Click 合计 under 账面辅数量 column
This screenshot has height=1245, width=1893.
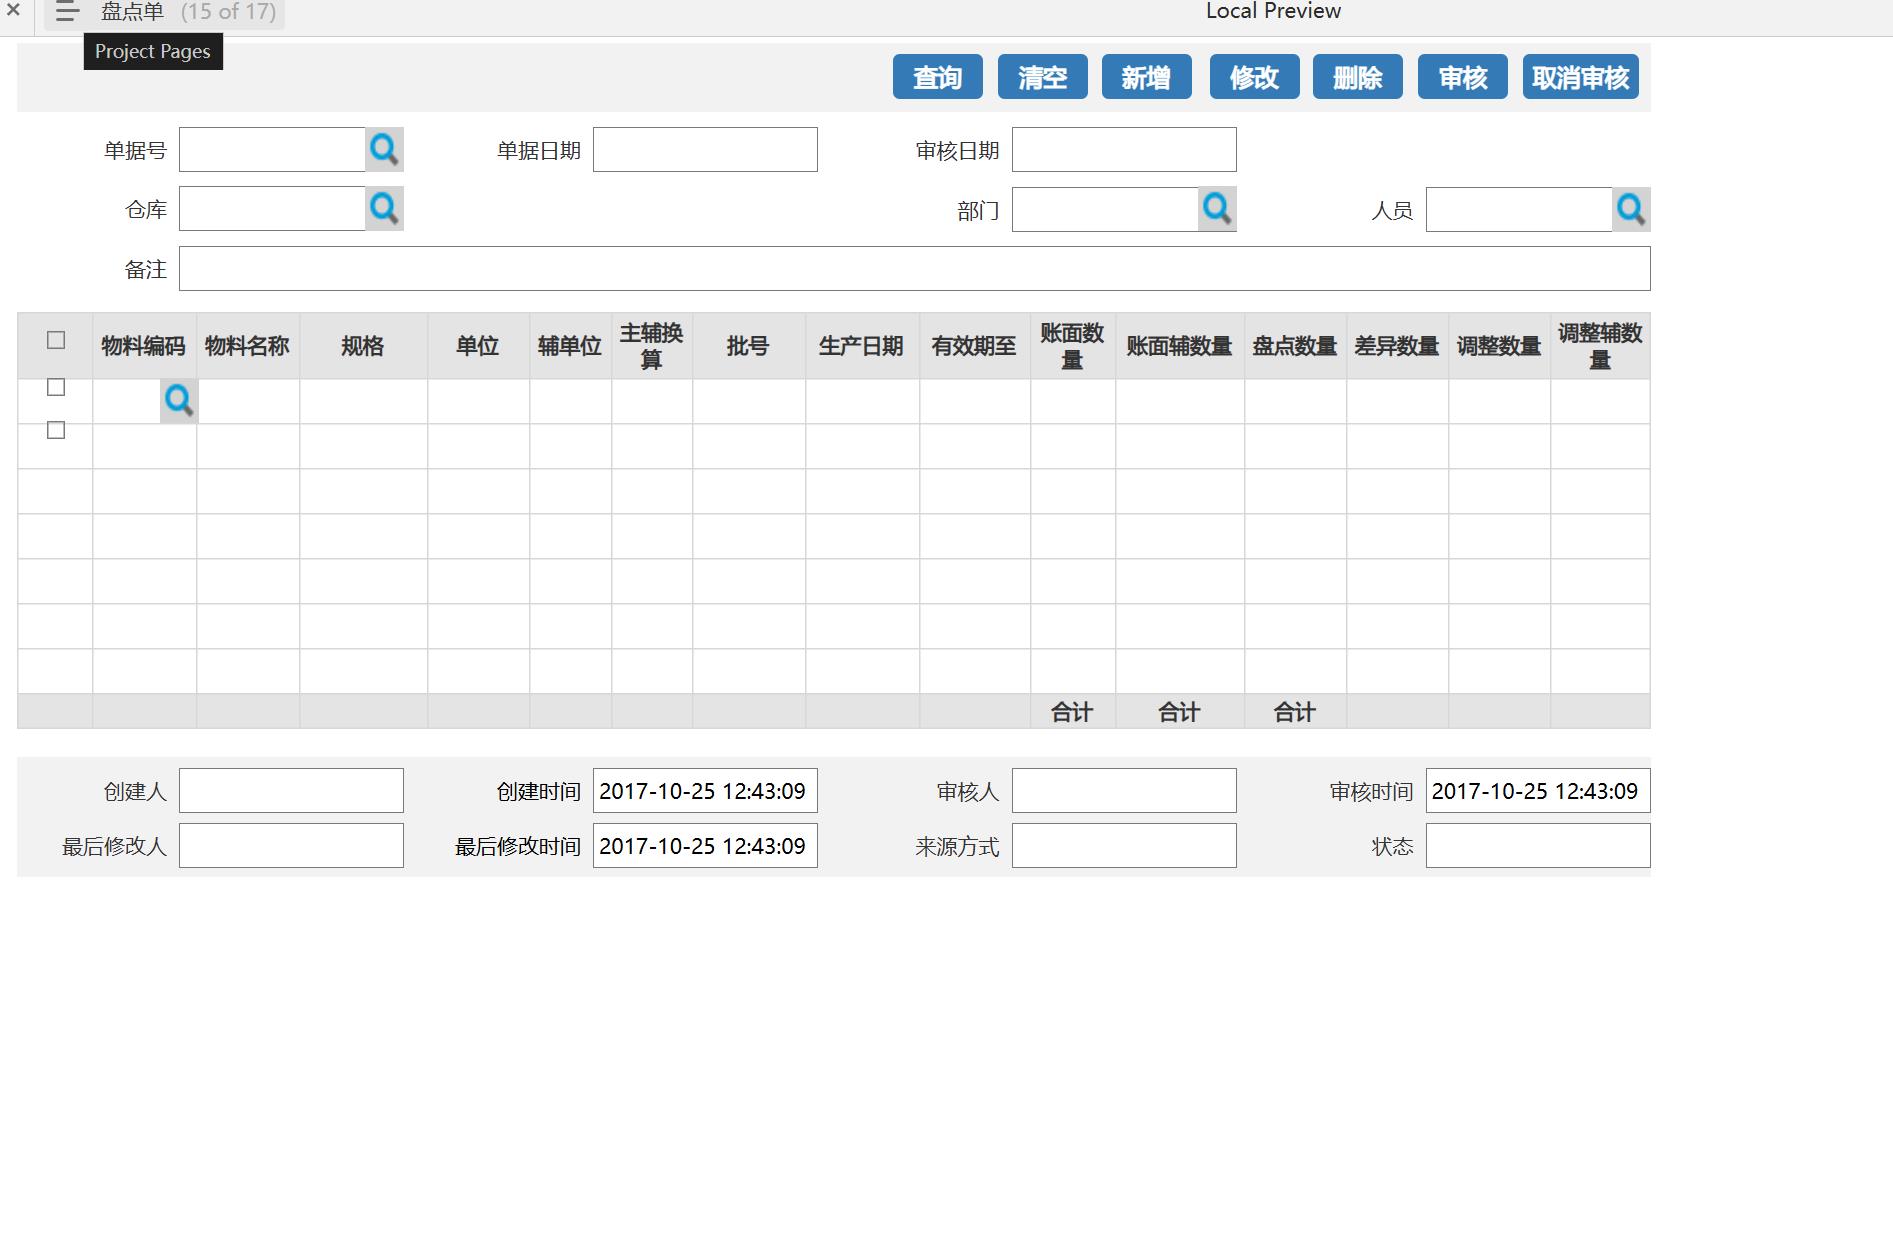(x=1179, y=712)
